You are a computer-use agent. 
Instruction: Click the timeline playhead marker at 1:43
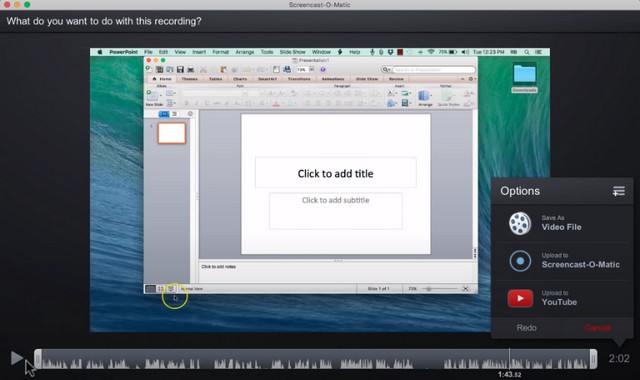(x=509, y=359)
